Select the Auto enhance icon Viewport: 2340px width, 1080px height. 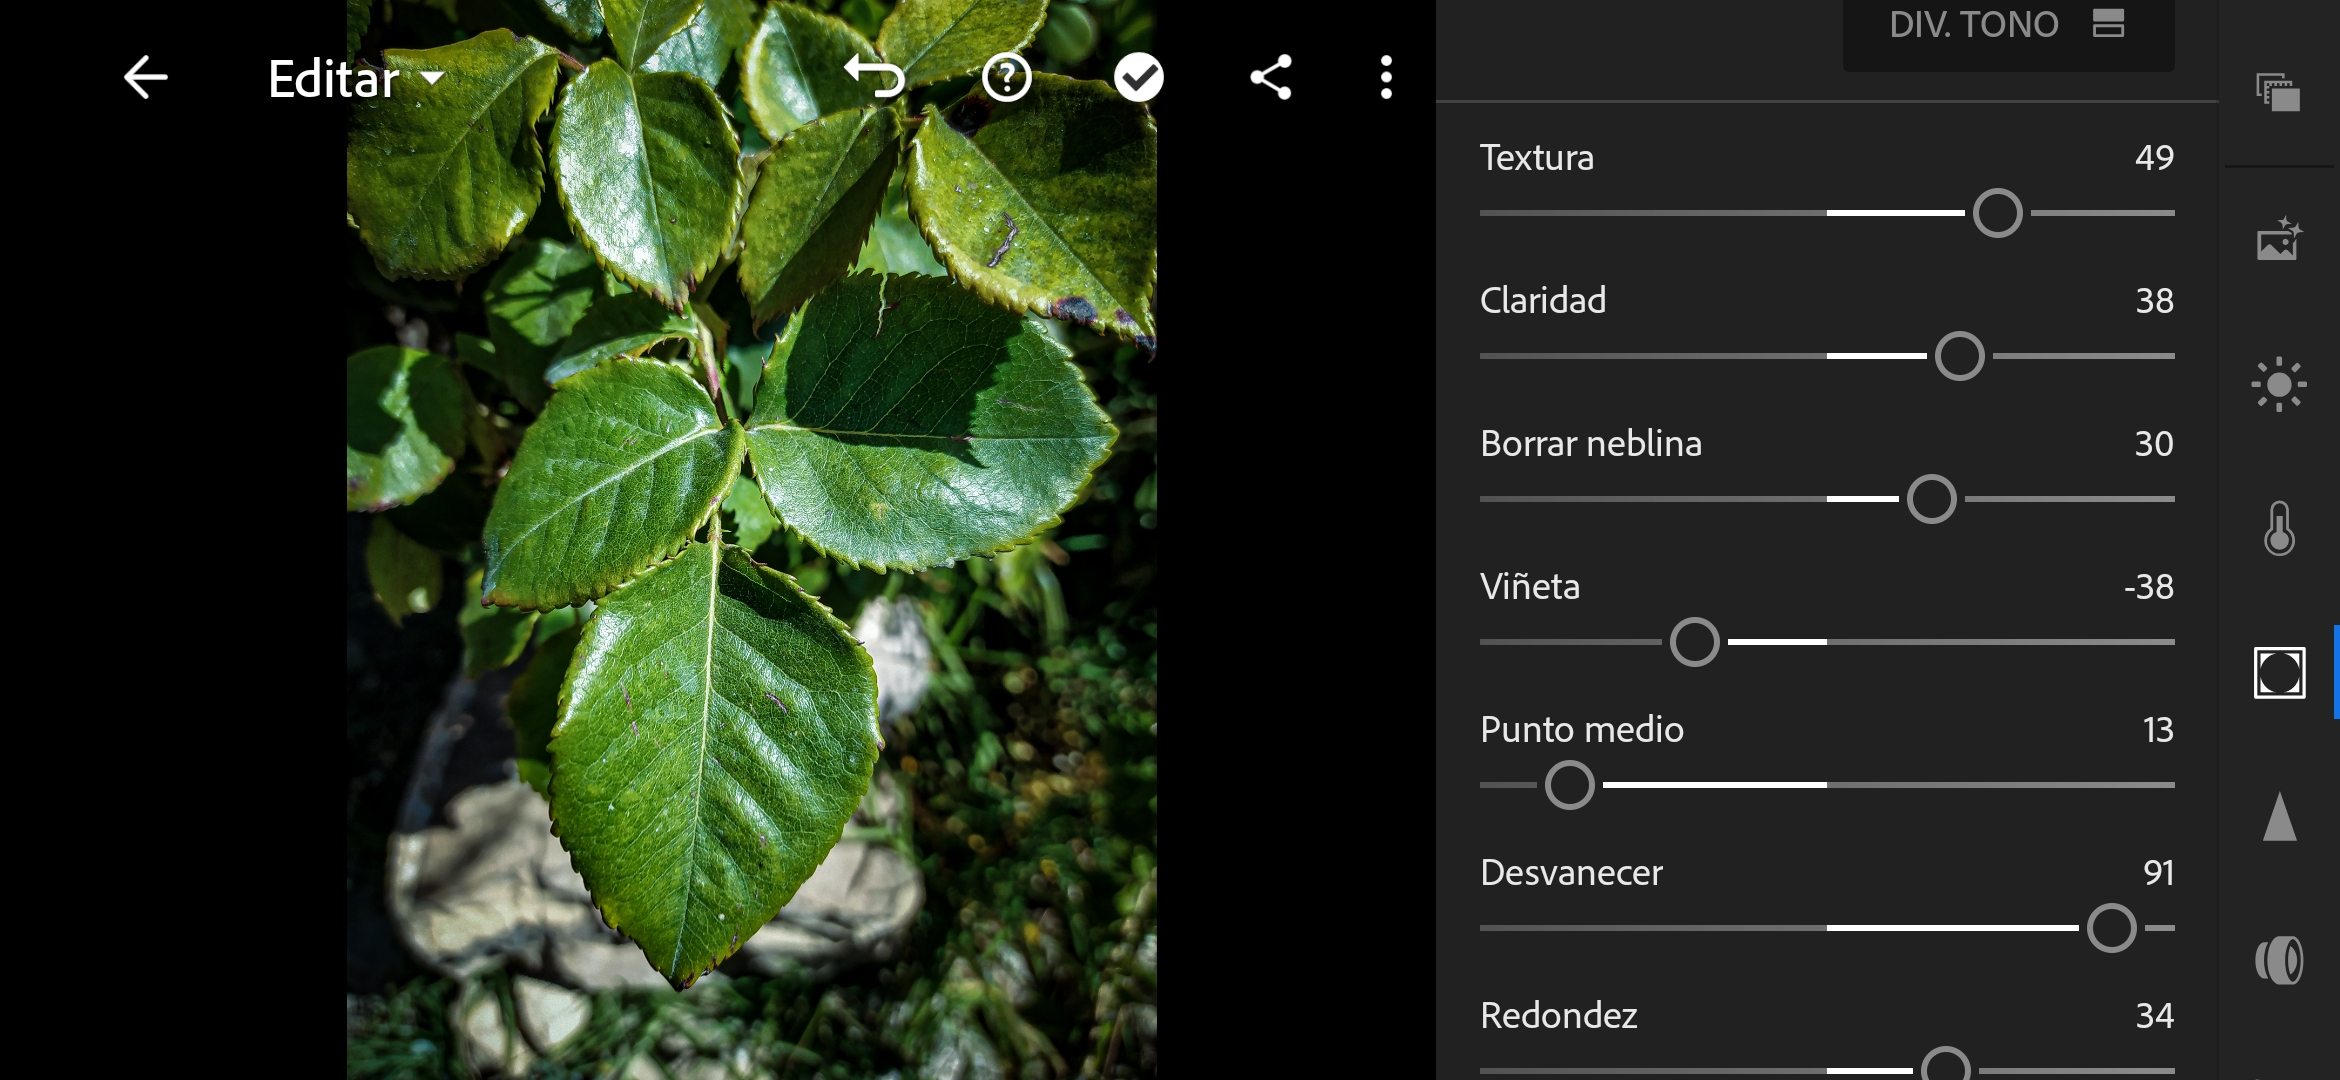2279,240
